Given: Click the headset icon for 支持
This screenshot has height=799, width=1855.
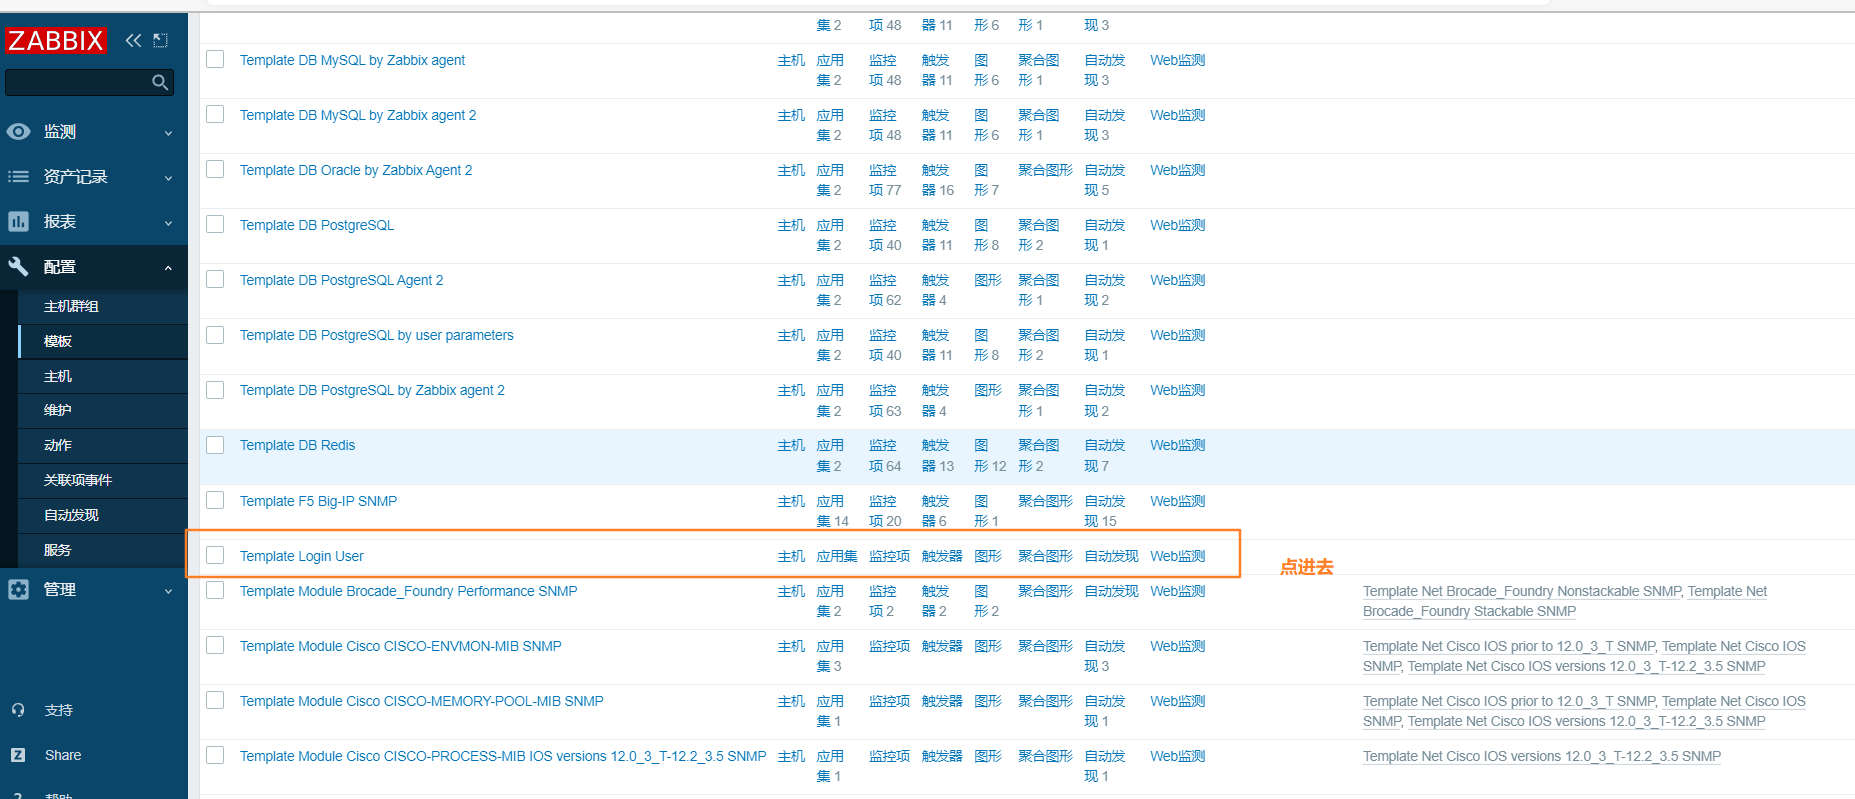Looking at the screenshot, I should pos(18,710).
